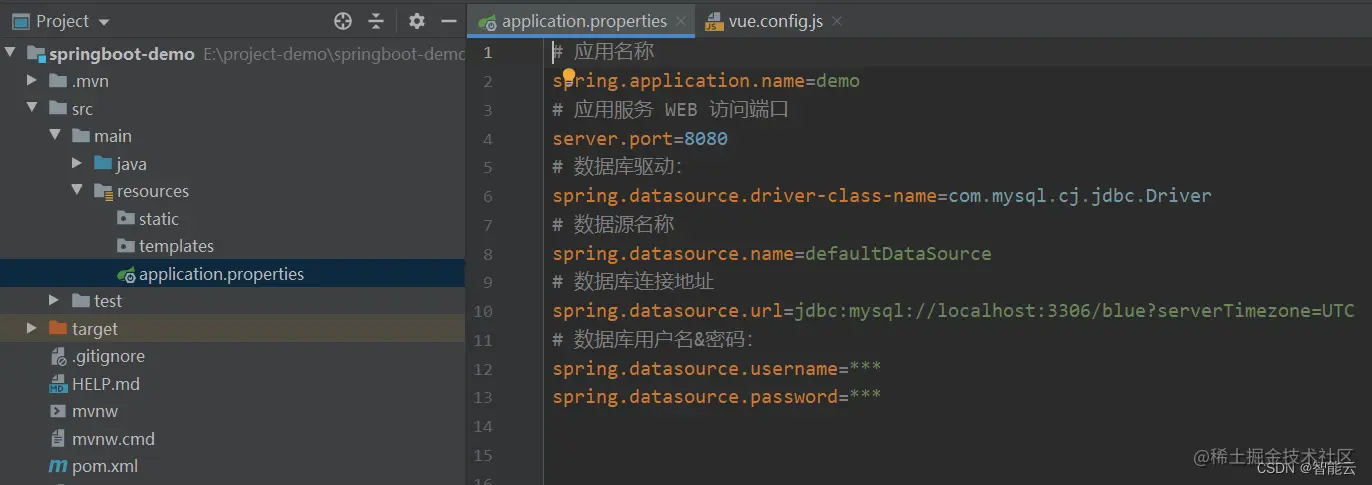Select the mvnw file
The height and width of the screenshot is (485, 1372).
(x=95, y=411)
